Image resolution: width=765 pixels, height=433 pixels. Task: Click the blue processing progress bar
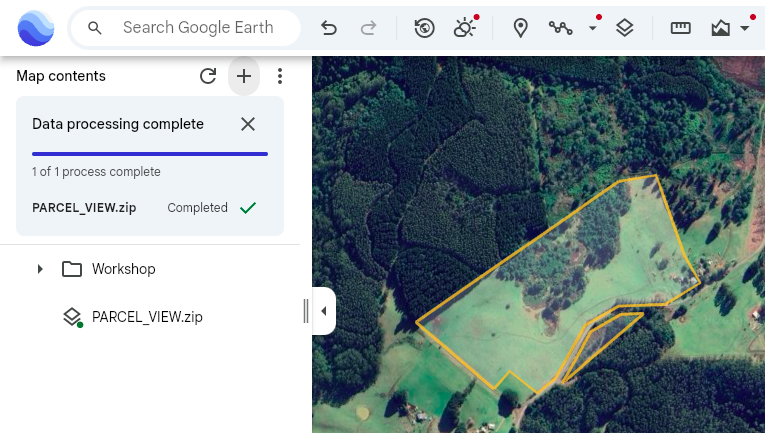pyautogui.click(x=150, y=154)
